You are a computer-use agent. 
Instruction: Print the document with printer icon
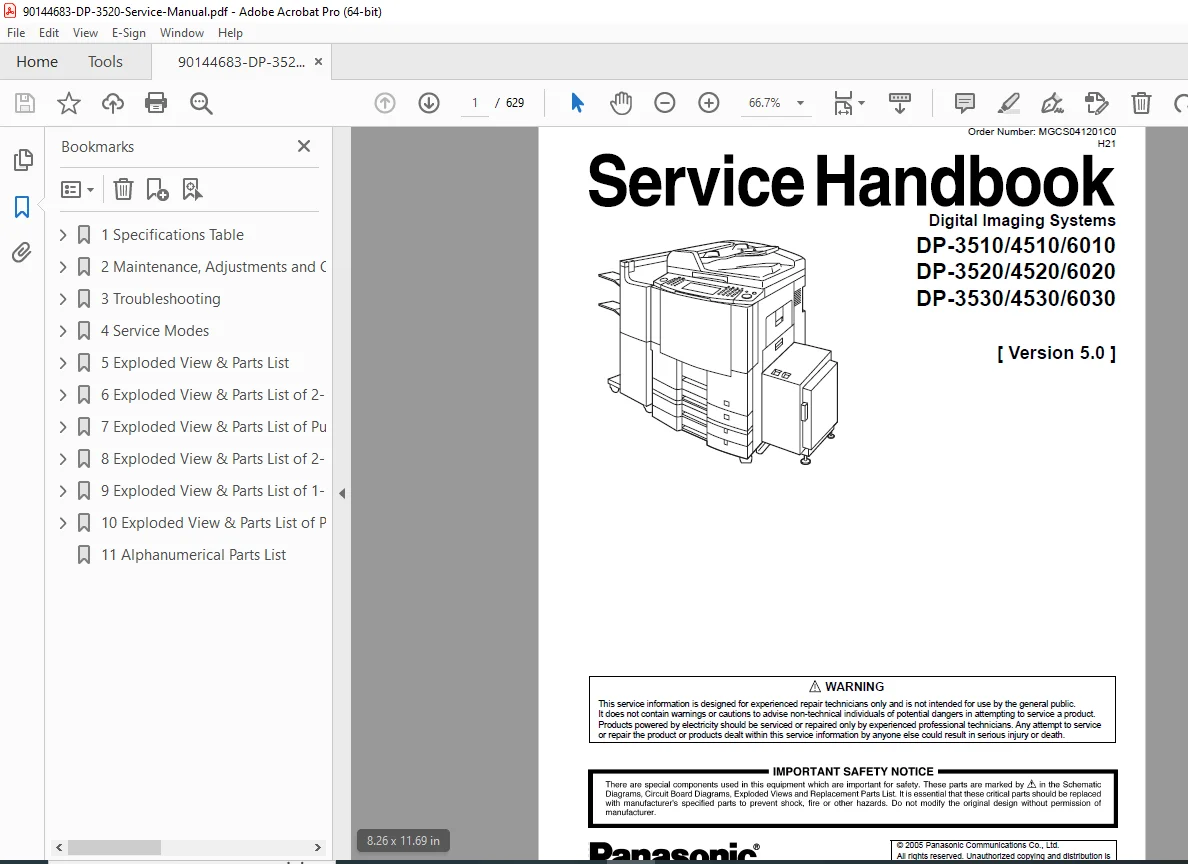(156, 103)
